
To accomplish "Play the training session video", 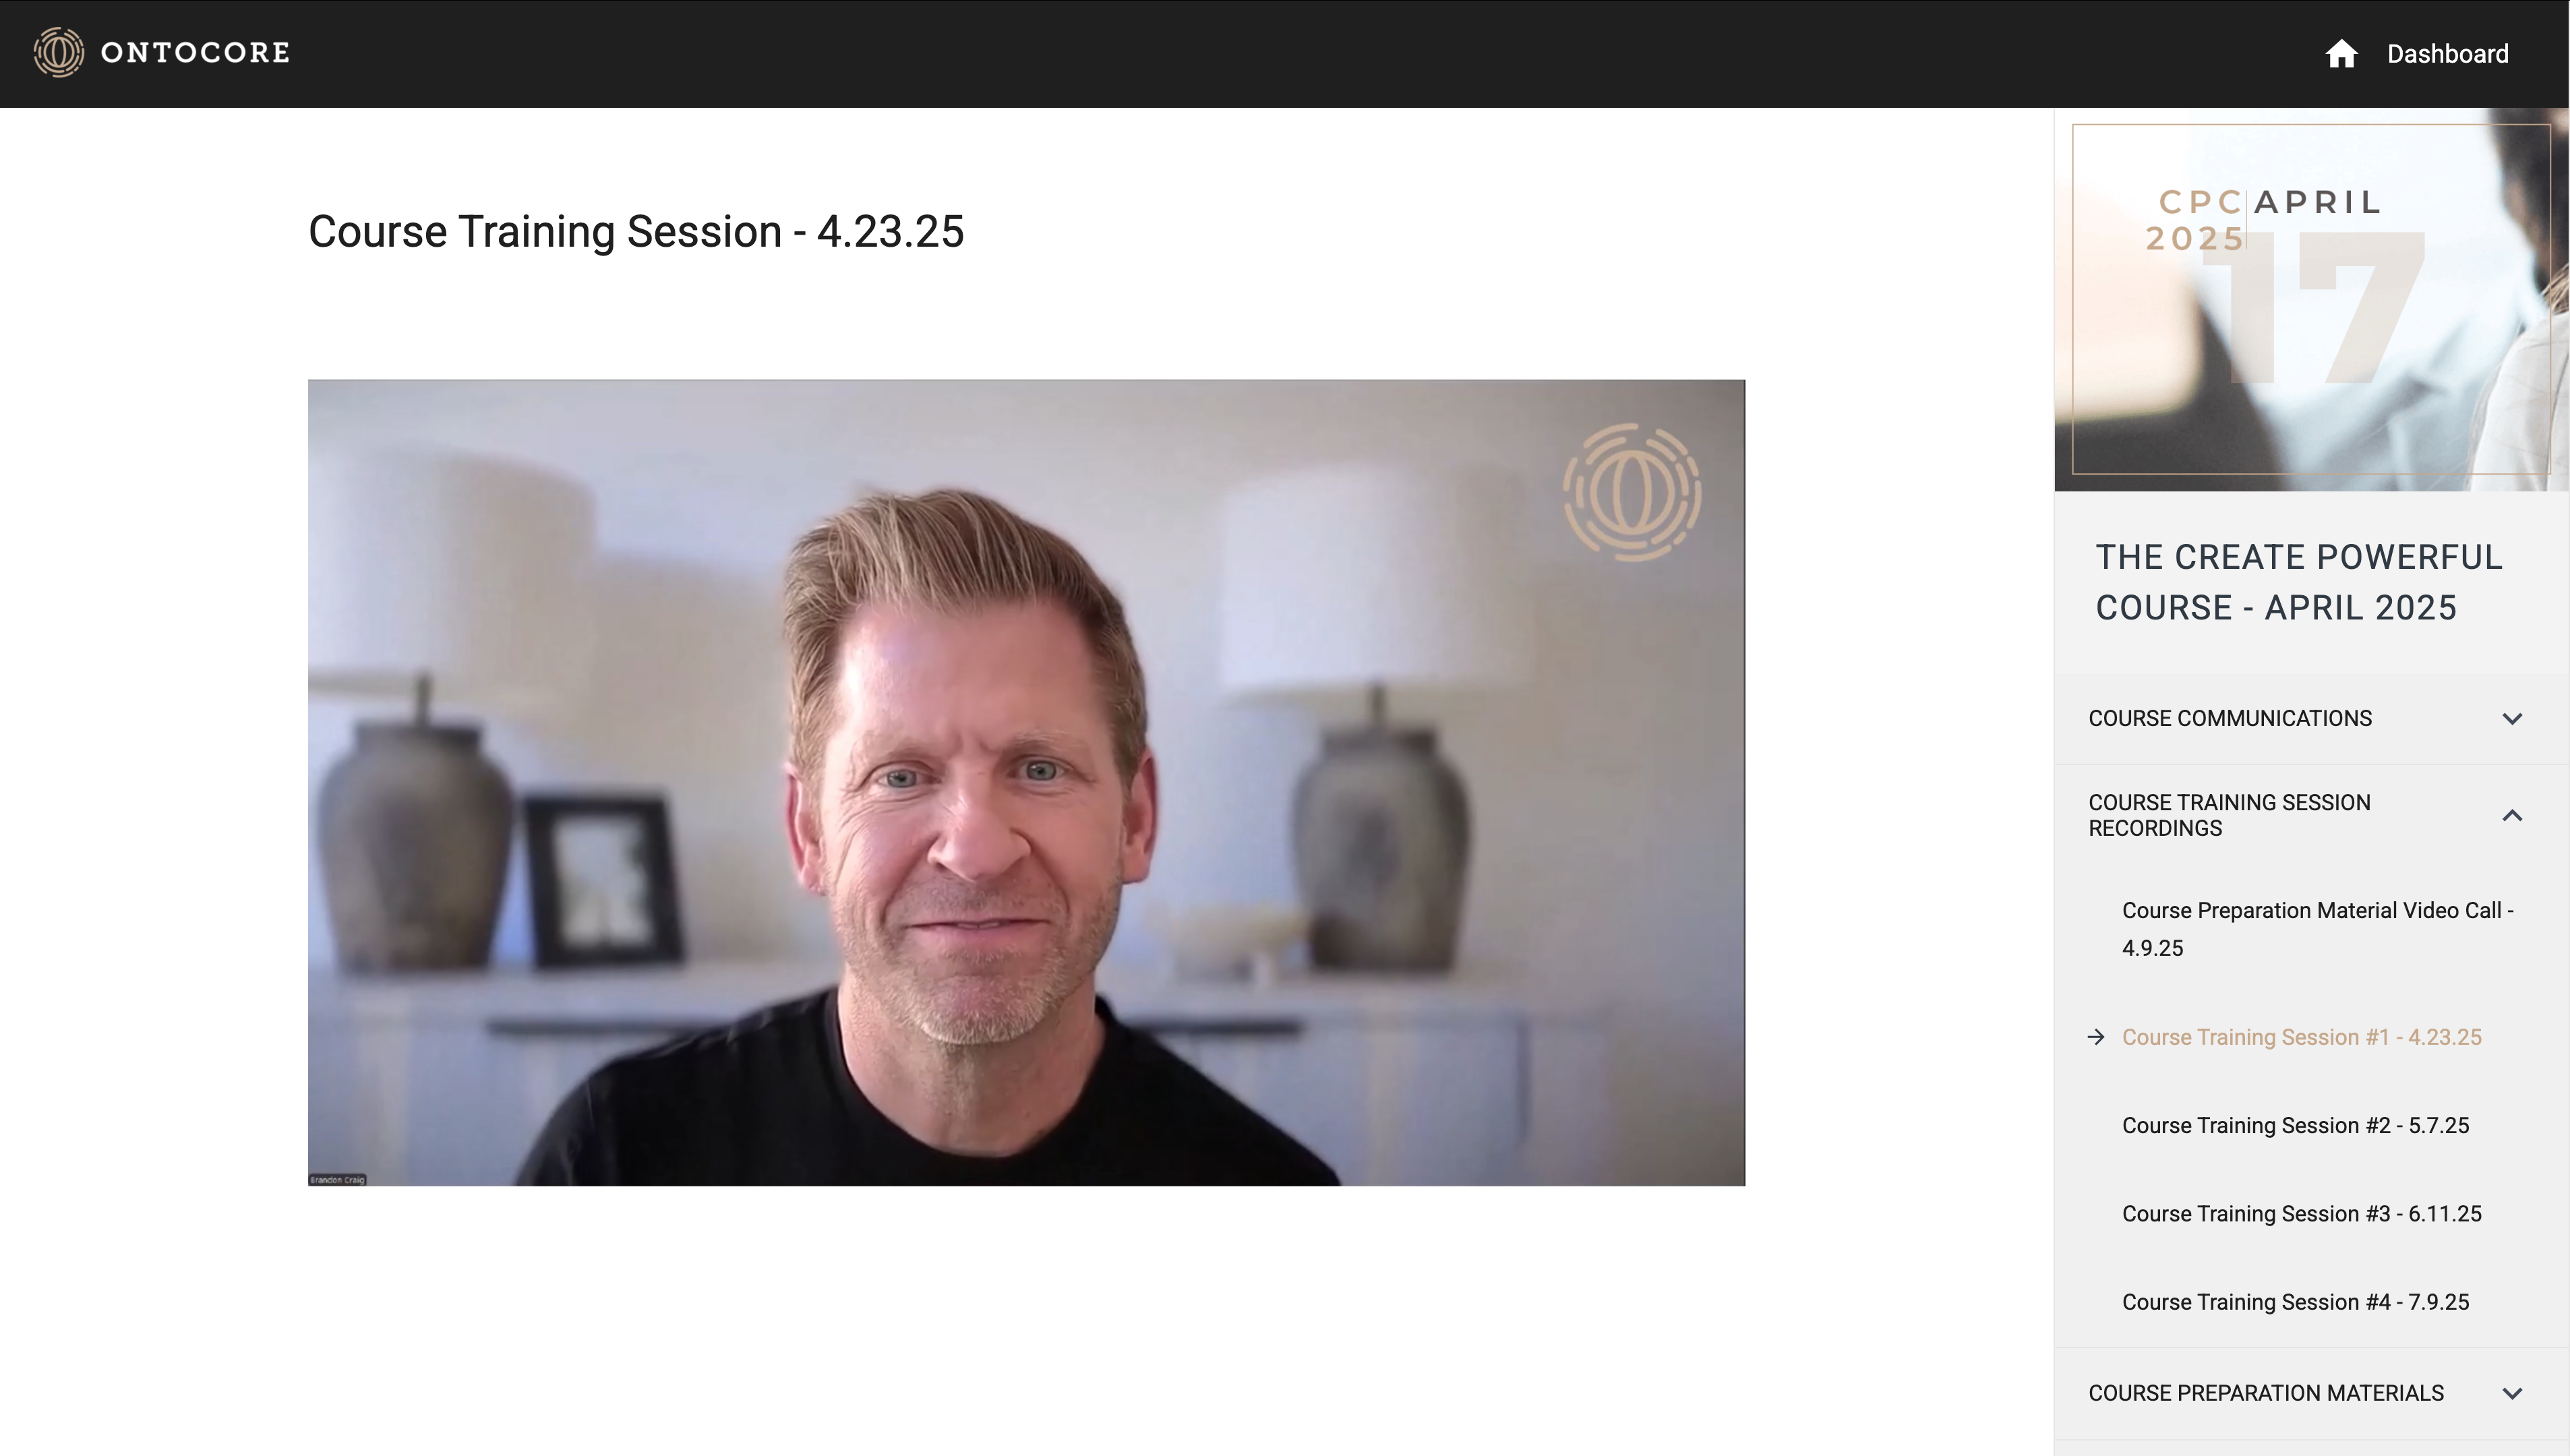I will [1026, 782].
